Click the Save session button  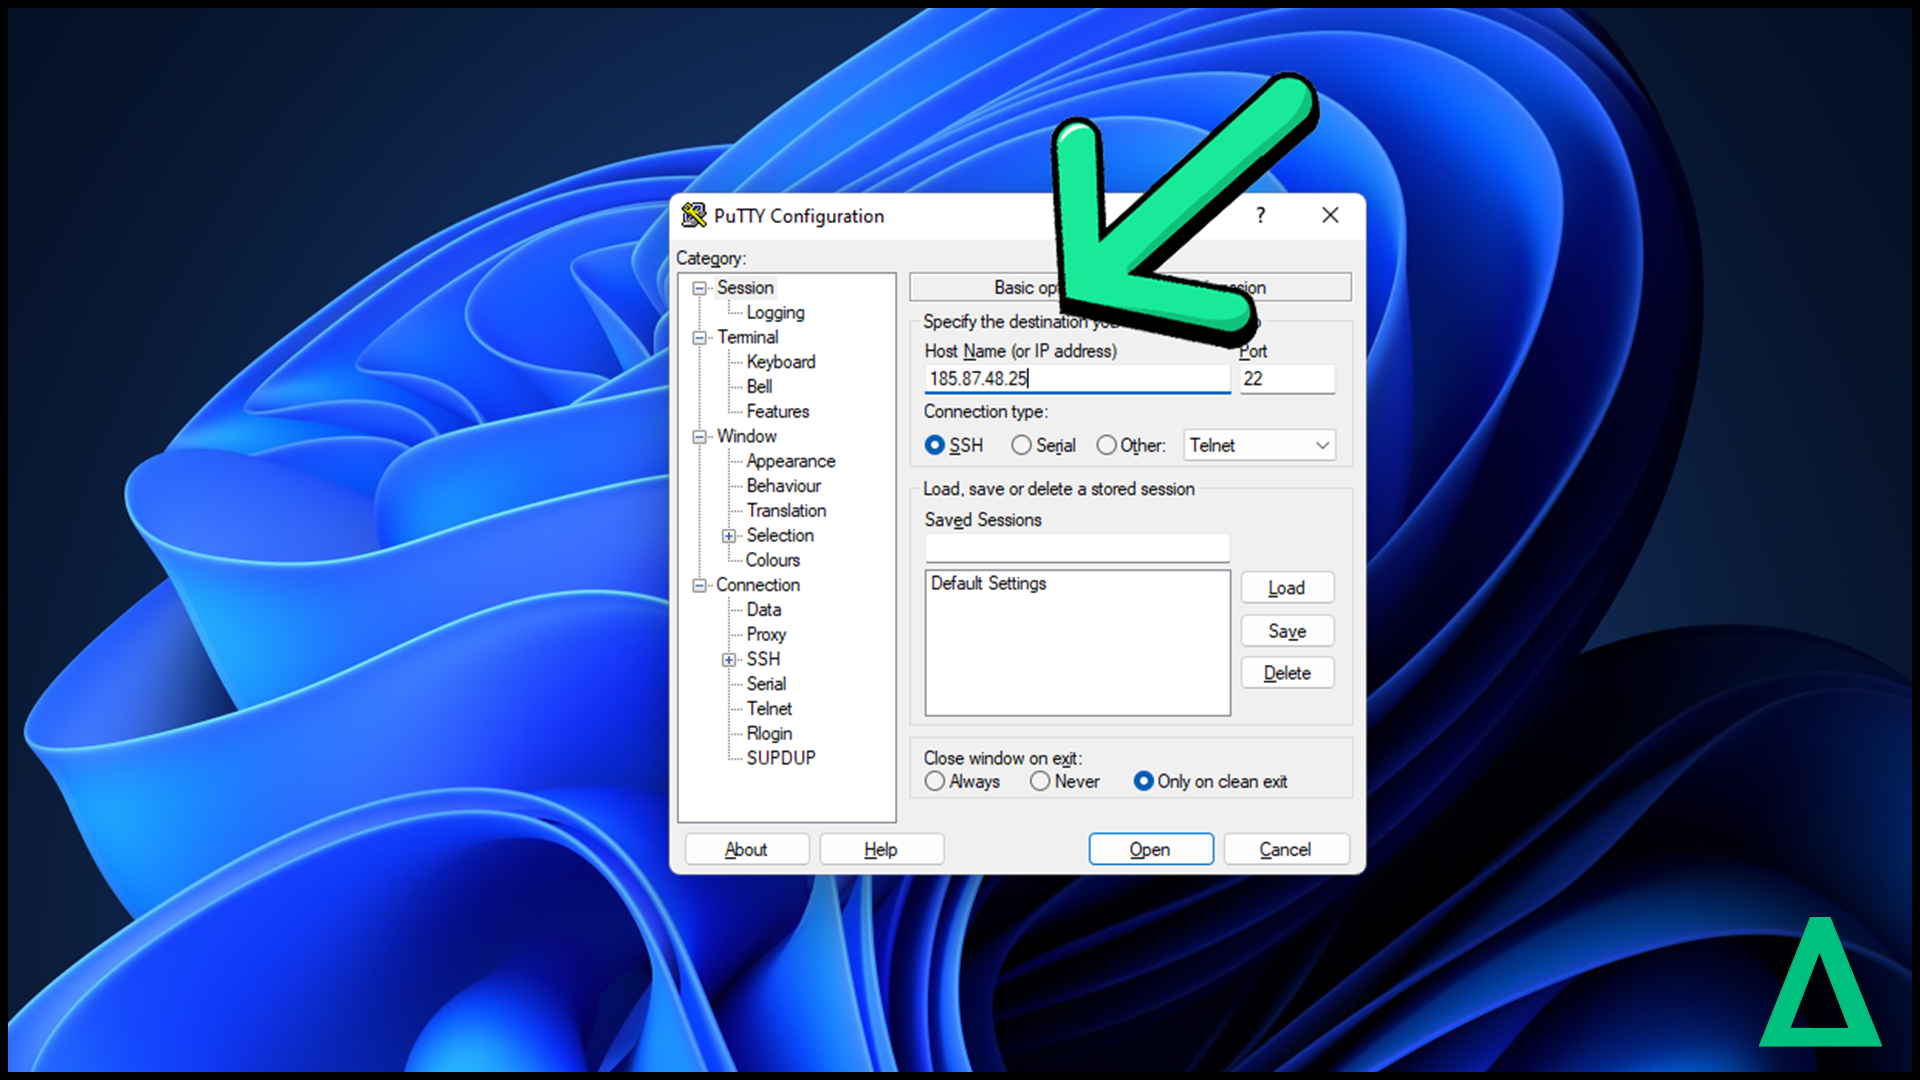1287,631
